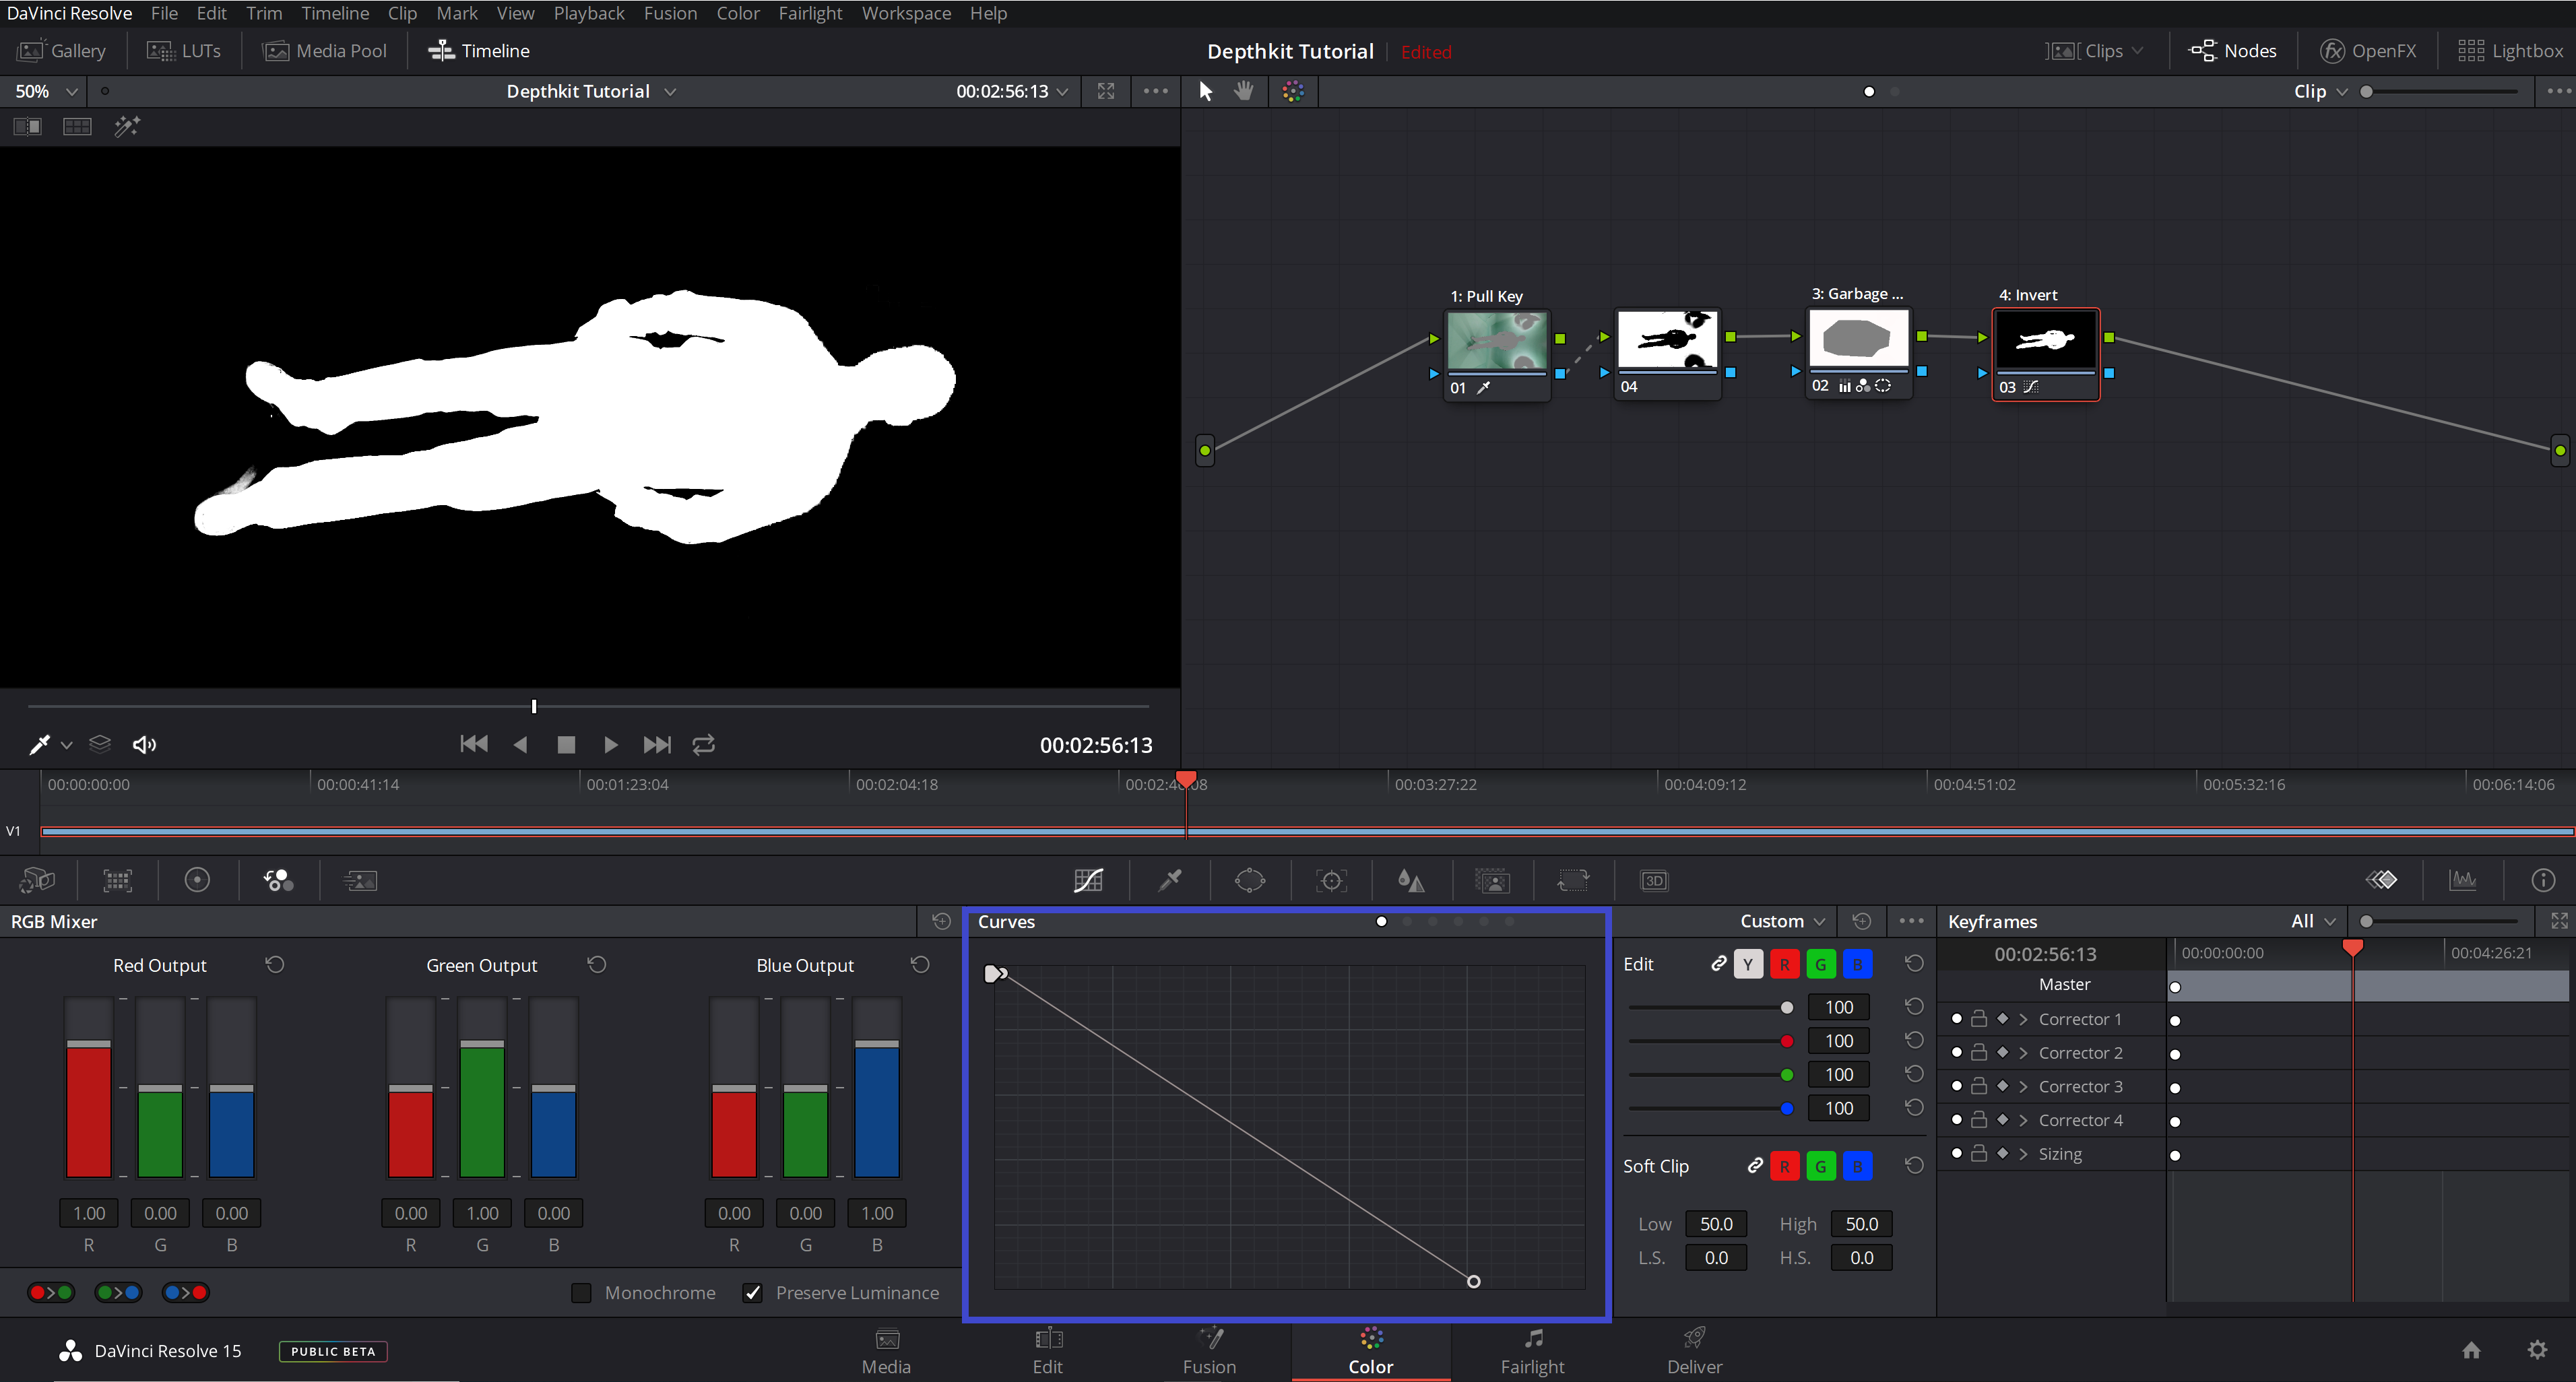This screenshot has width=2576, height=1382.
Task: Toggle the Y luminance curve channel
Action: 1747,965
